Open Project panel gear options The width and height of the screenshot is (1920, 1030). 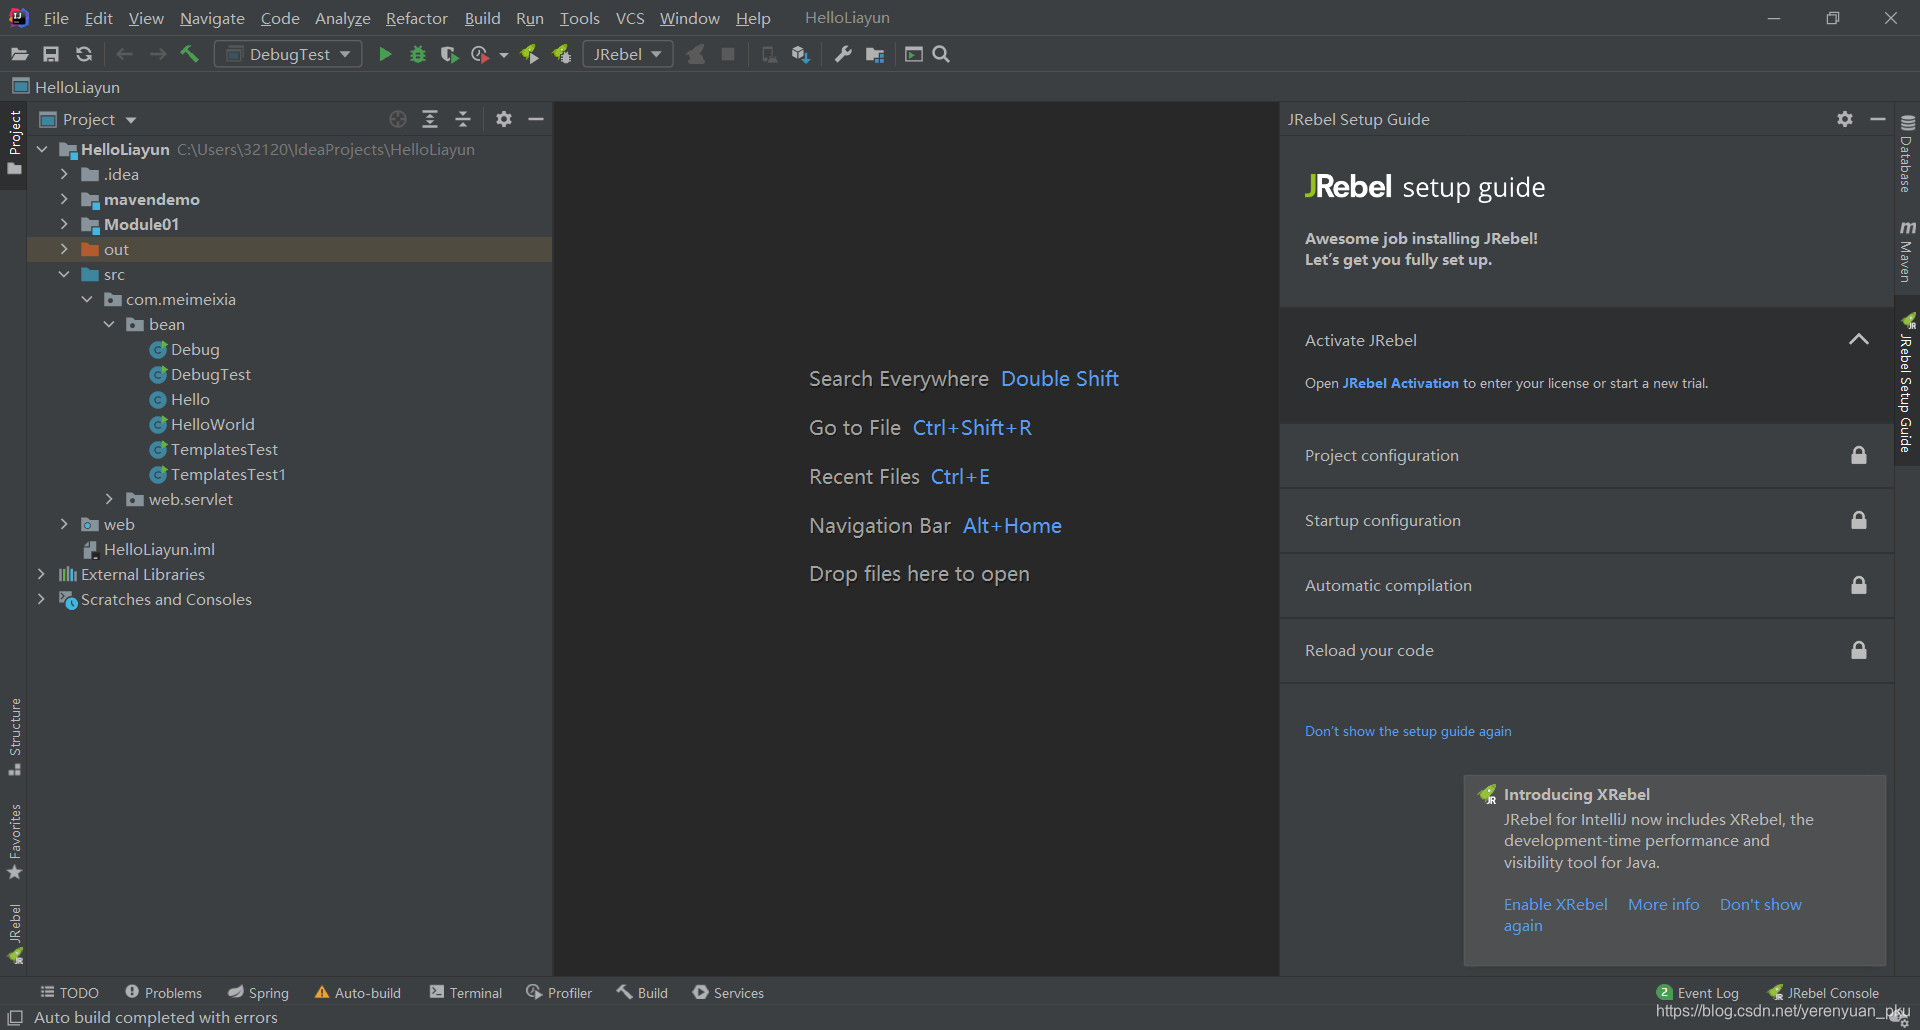pyautogui.click(x=504, y=119)
